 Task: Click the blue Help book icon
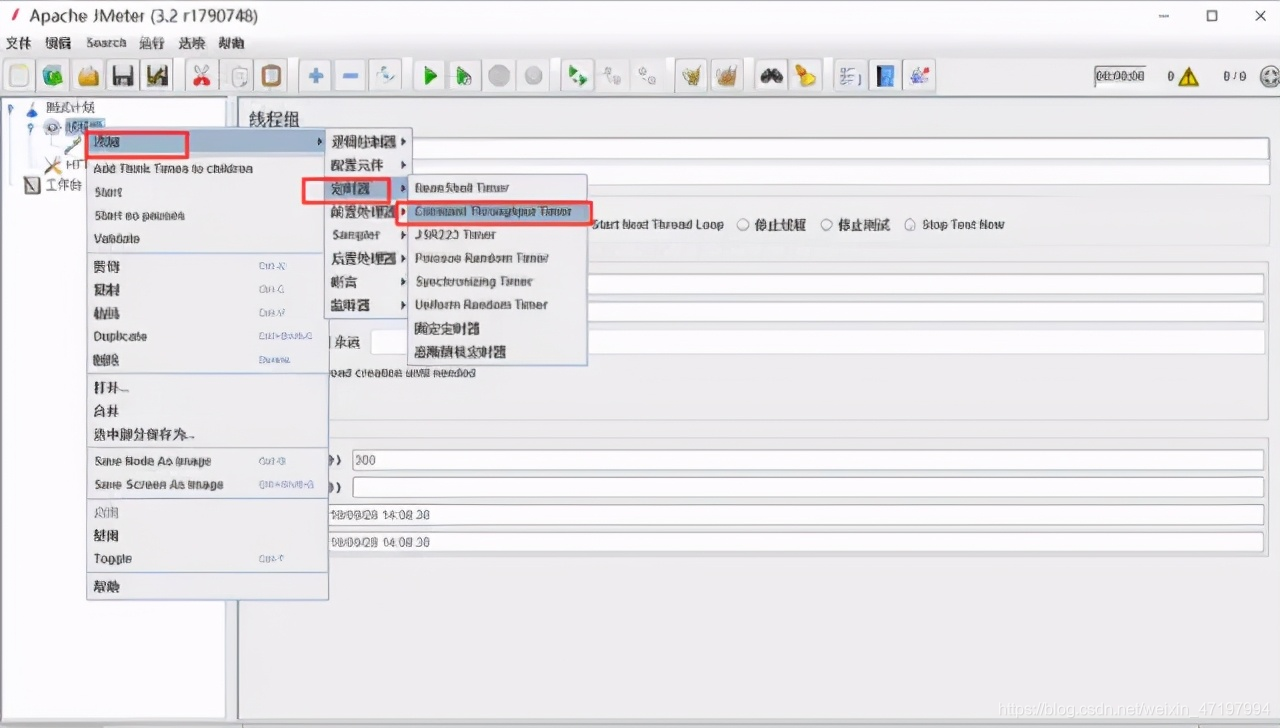tap(885, 75)
